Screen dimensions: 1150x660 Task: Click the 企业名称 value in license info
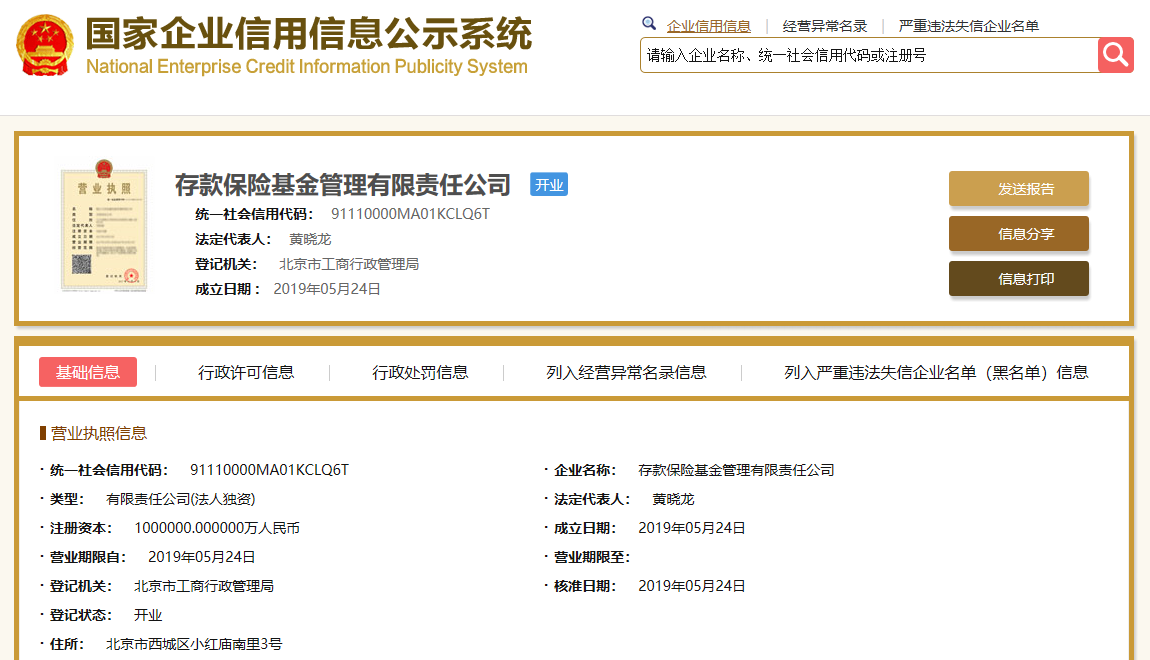(x=736, y=470)
